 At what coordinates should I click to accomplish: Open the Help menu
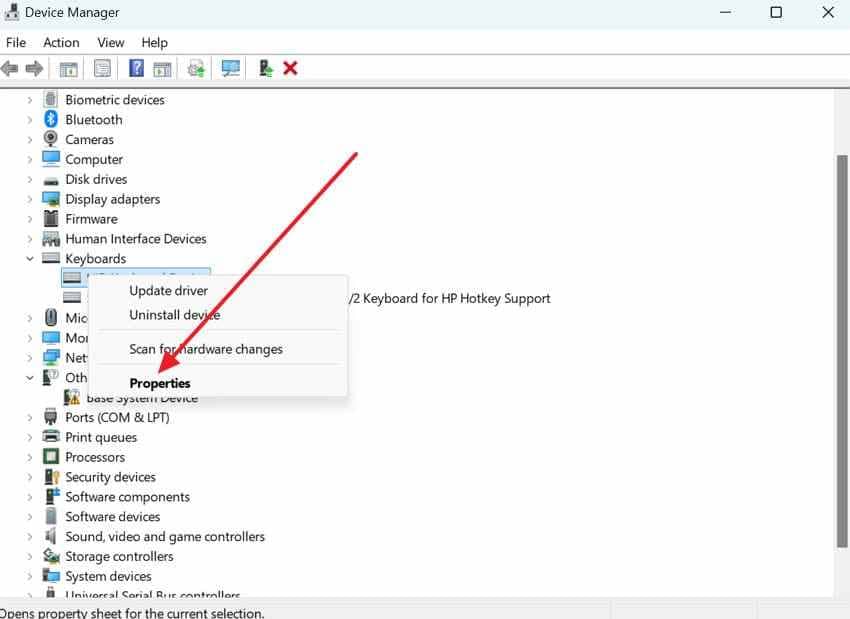pos(154,42)
